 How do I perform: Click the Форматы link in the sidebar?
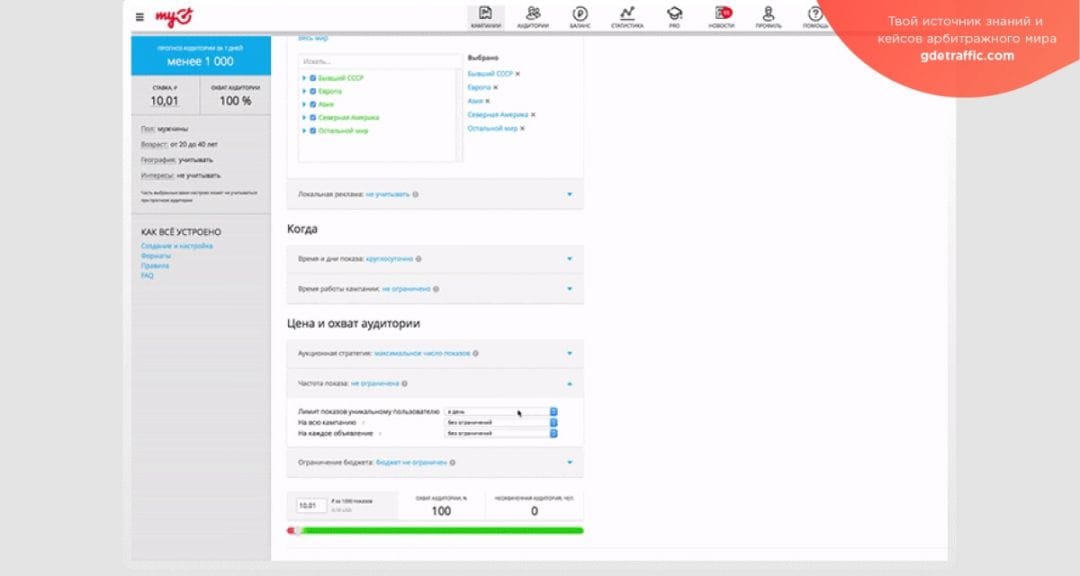point(155,256)
